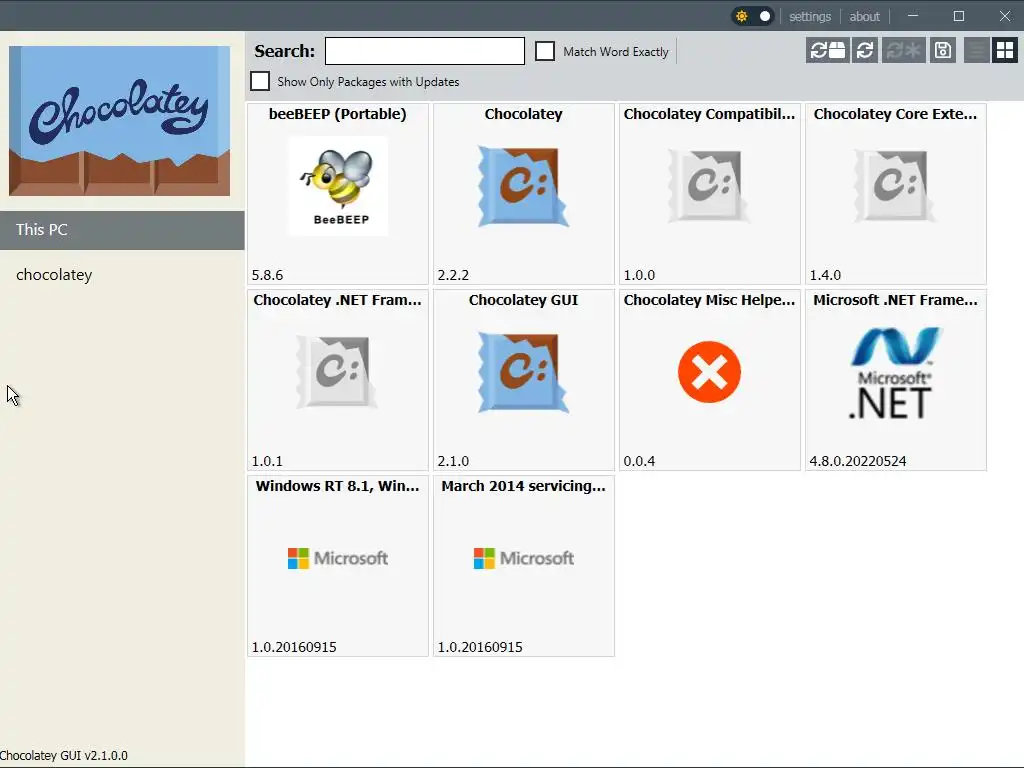Switch to tile grid view layout
This screenshot has height=768, width=1024.
[1005, 50]
